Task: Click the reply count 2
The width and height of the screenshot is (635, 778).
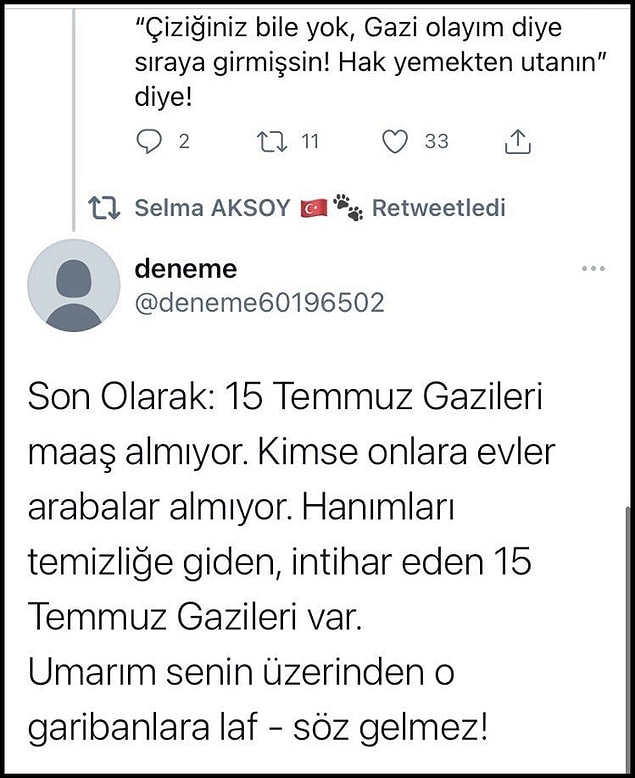Action: coord(184,142)
